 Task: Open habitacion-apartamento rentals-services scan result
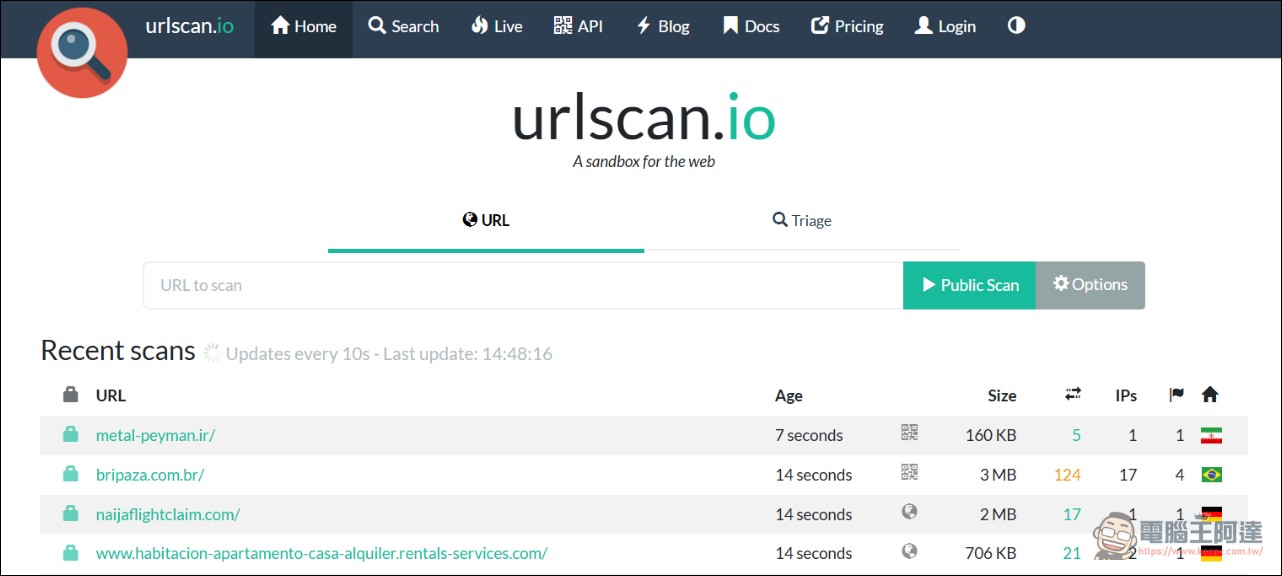point(321,553)
